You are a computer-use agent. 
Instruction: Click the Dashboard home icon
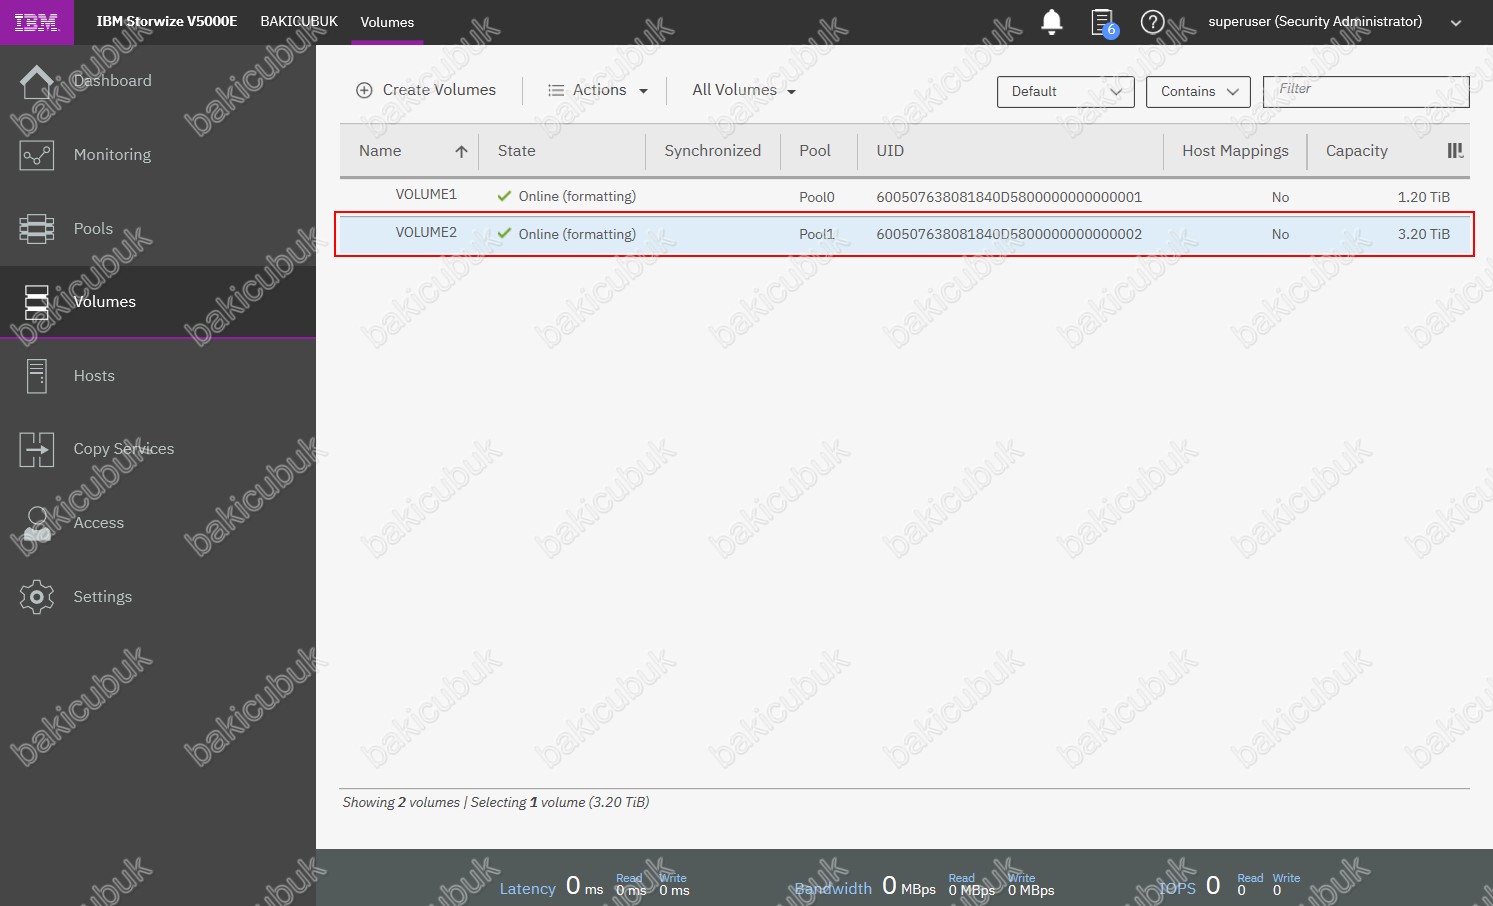coord(37,81)
